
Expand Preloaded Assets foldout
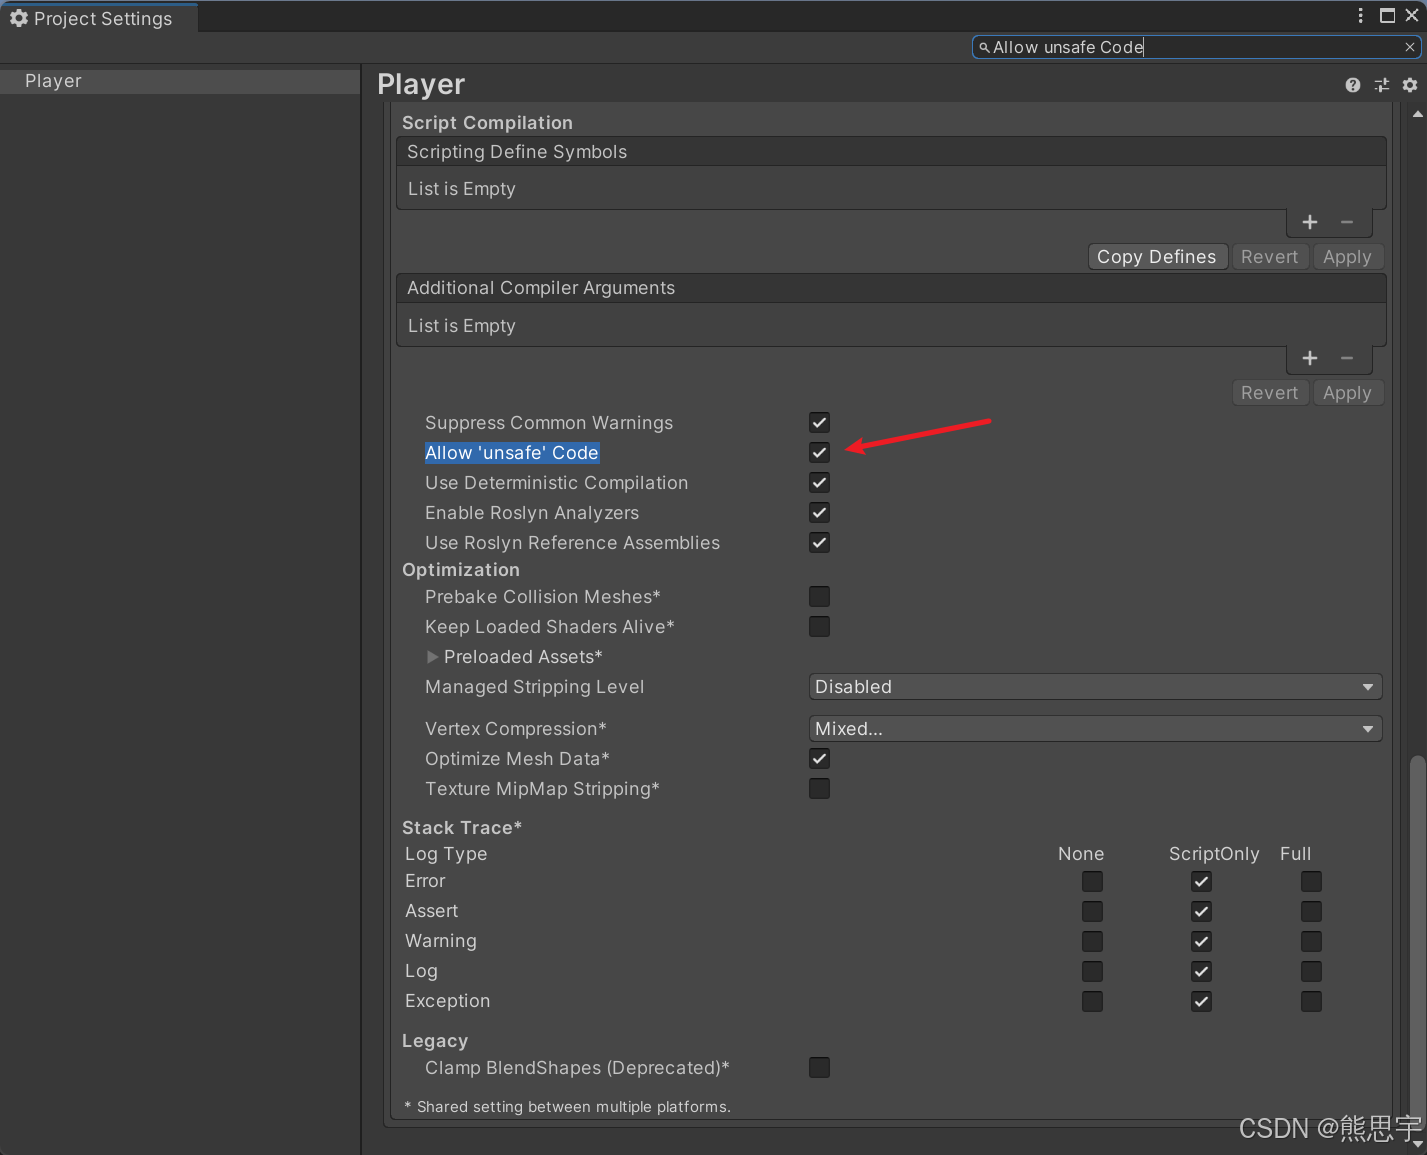click(432, 657)
